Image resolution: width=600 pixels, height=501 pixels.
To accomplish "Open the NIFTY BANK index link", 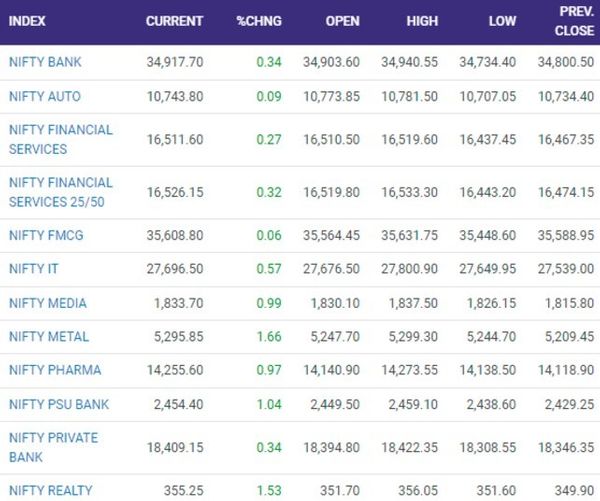I will tap(45, 62).
